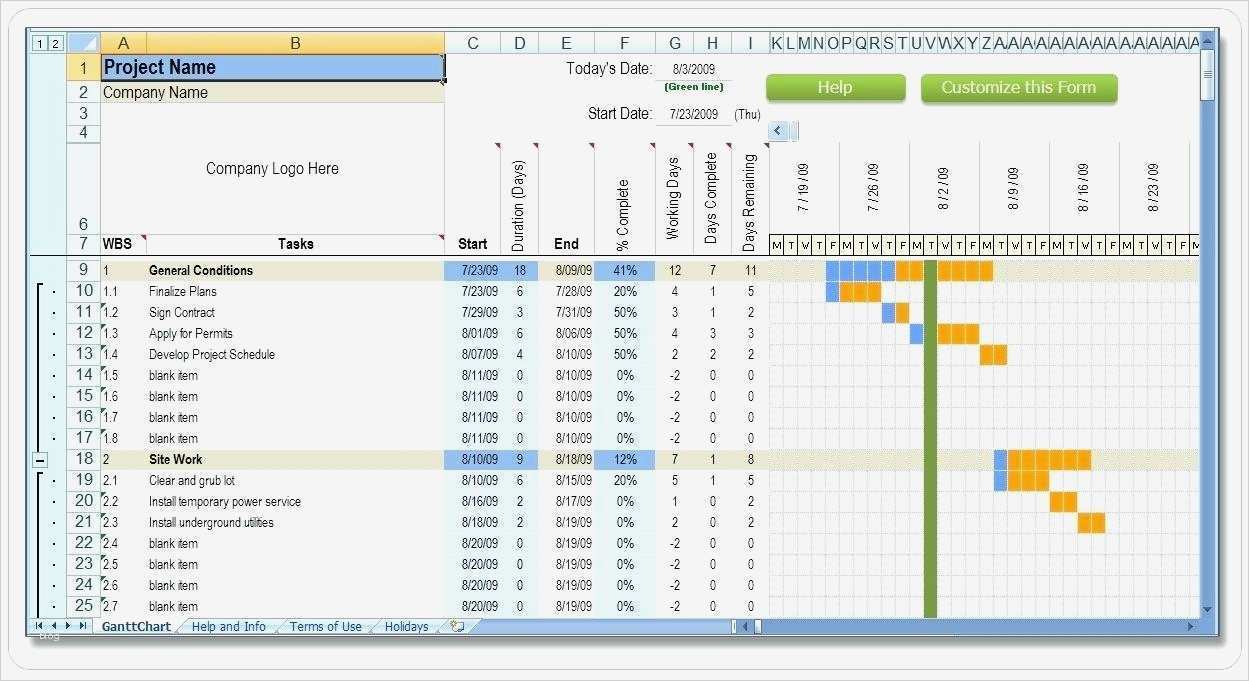This screenshot has height=681, width=1249.
Task: Click the Install underground utilities orange bar
Action: [x=1091, y=523]
